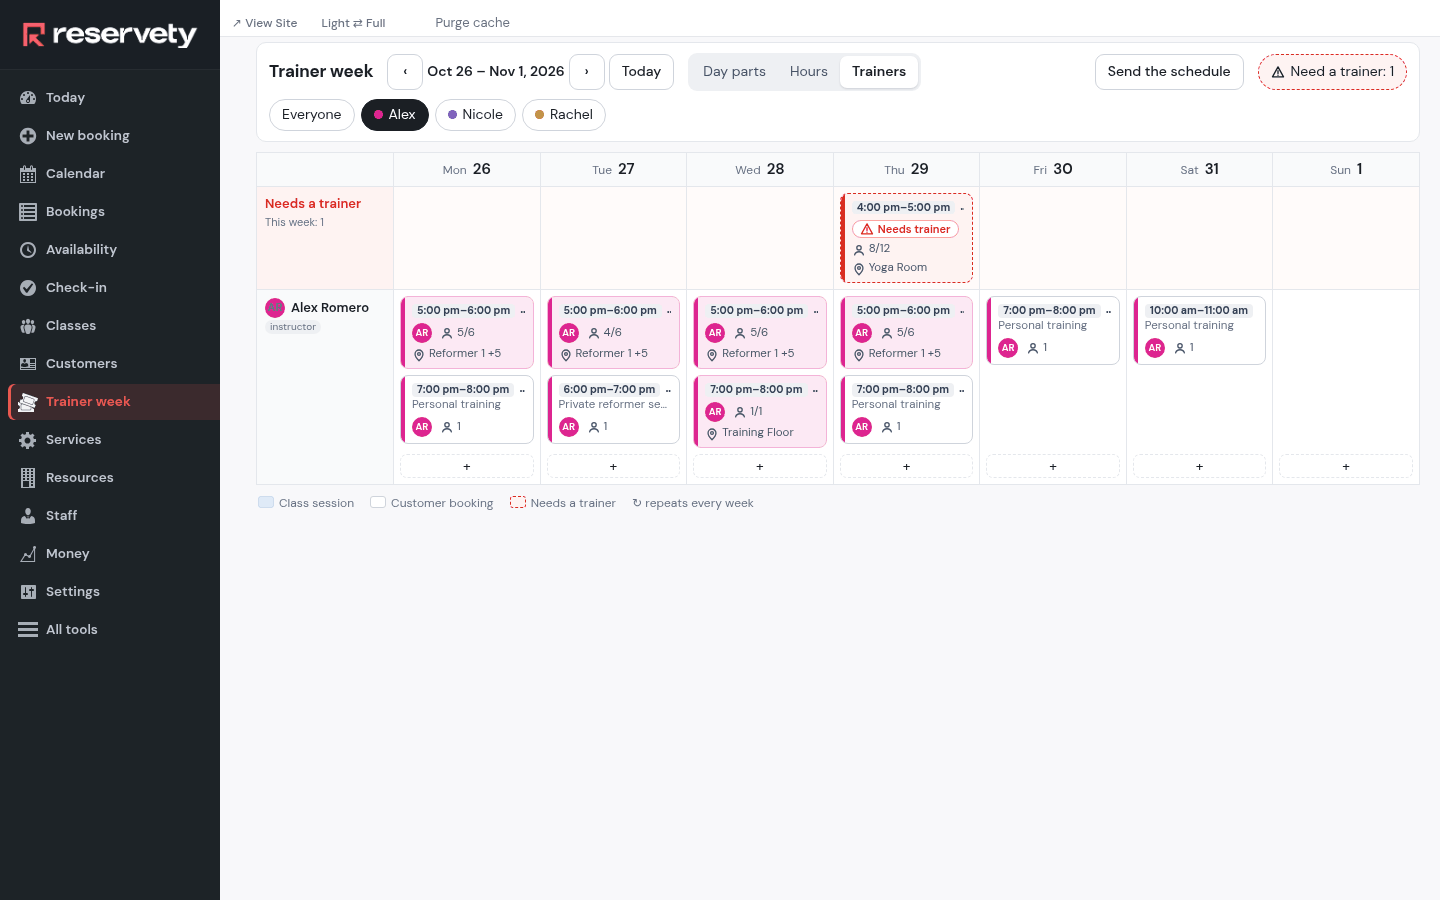Open the Classes group icon
1440x900 pixels.
pos(28,326)
